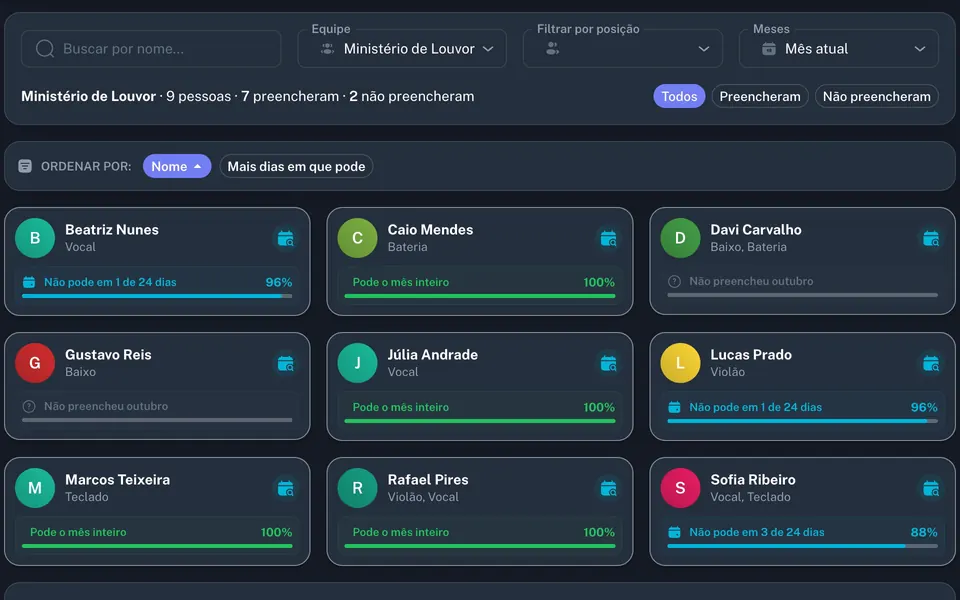Click Gustavo Reis avatar G
The height and width of the screenshot is (600, 960).
(35, 363)
